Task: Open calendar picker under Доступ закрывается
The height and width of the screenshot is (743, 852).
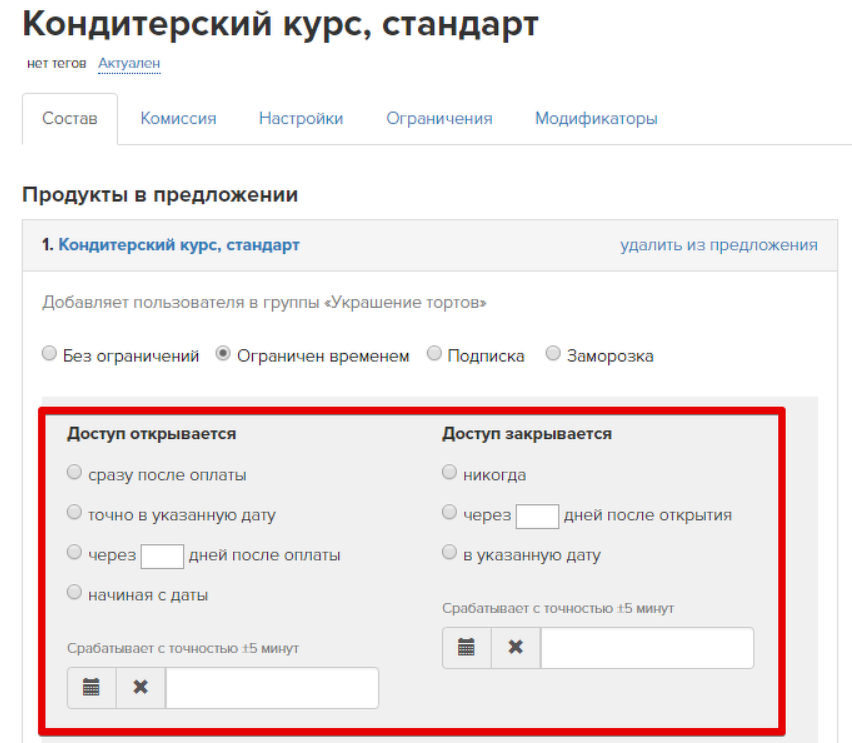Action: point(466,647)
